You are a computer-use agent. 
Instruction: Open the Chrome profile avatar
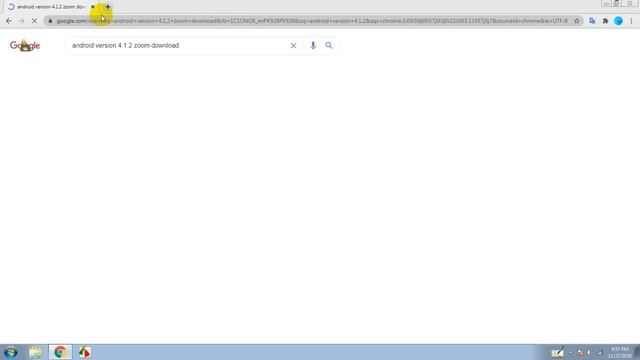click(x=618, y=21)
